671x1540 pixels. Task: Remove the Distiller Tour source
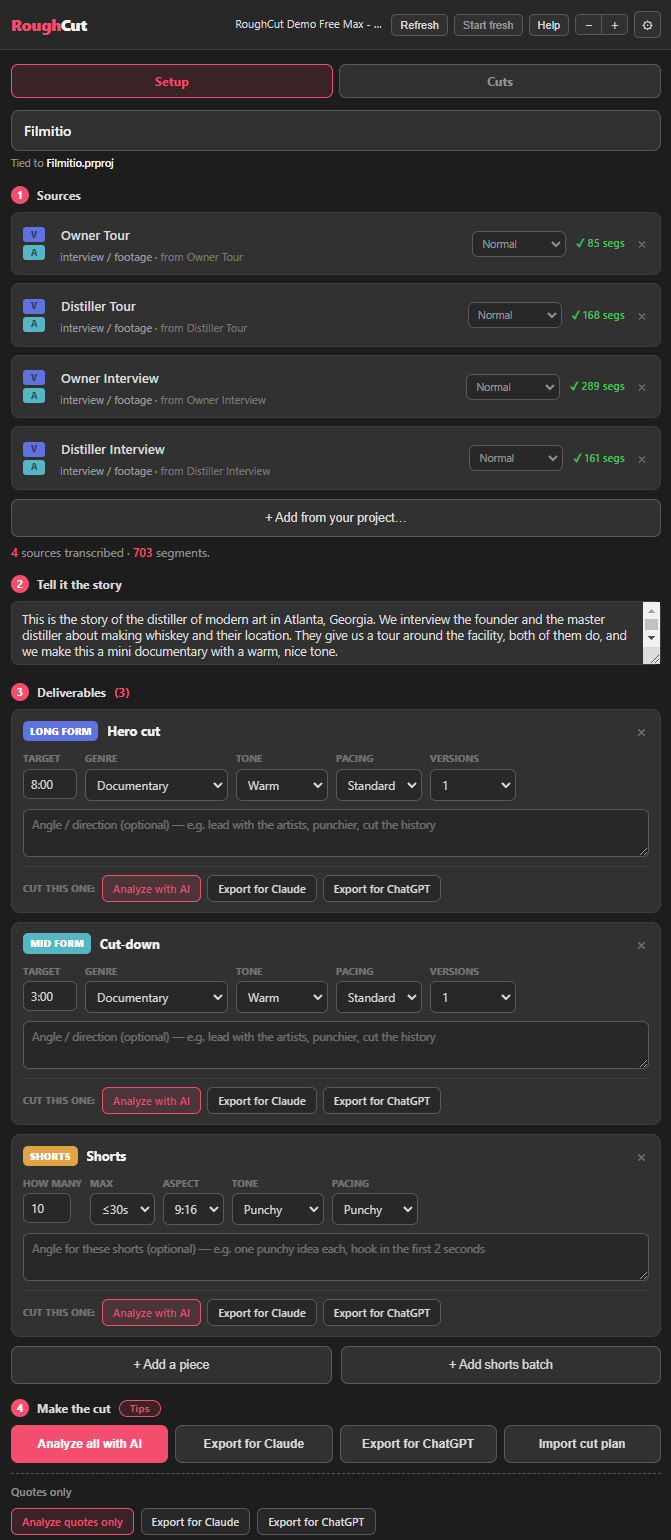642,316
